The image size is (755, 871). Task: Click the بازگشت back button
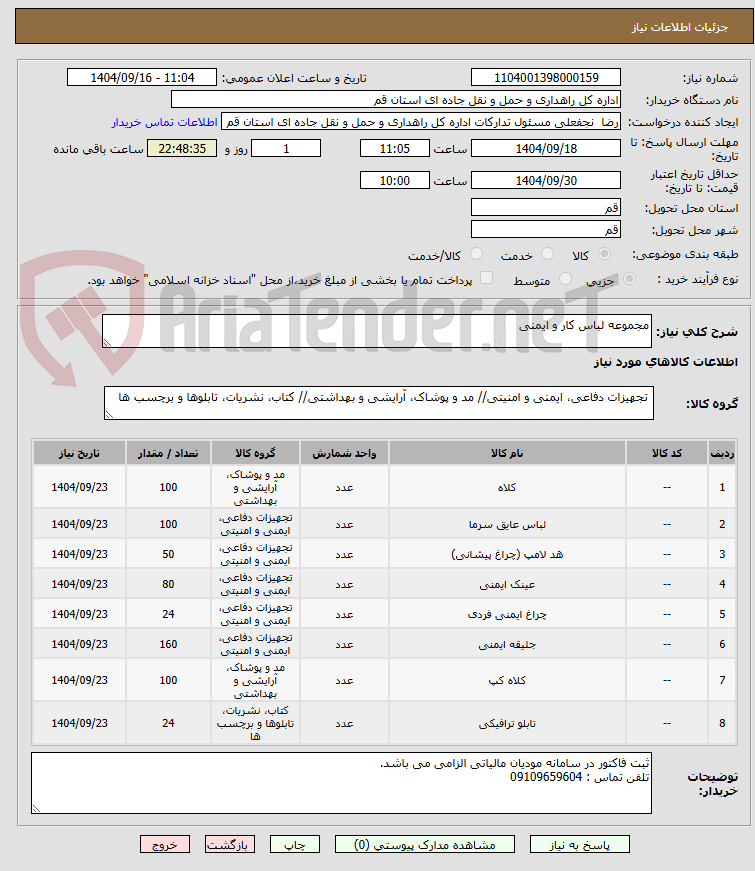230,844
